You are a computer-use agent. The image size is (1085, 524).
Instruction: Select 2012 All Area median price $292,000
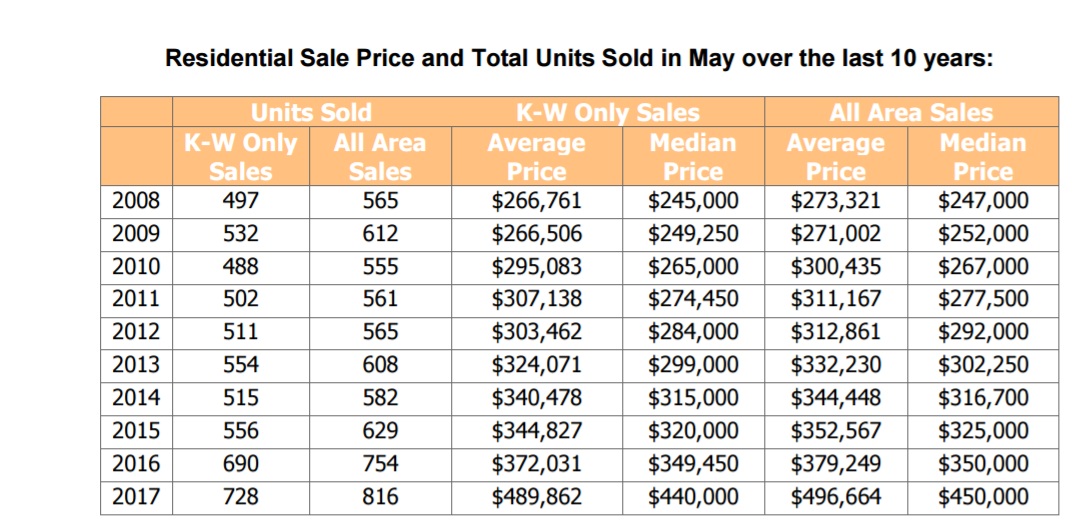coord(983,332)
